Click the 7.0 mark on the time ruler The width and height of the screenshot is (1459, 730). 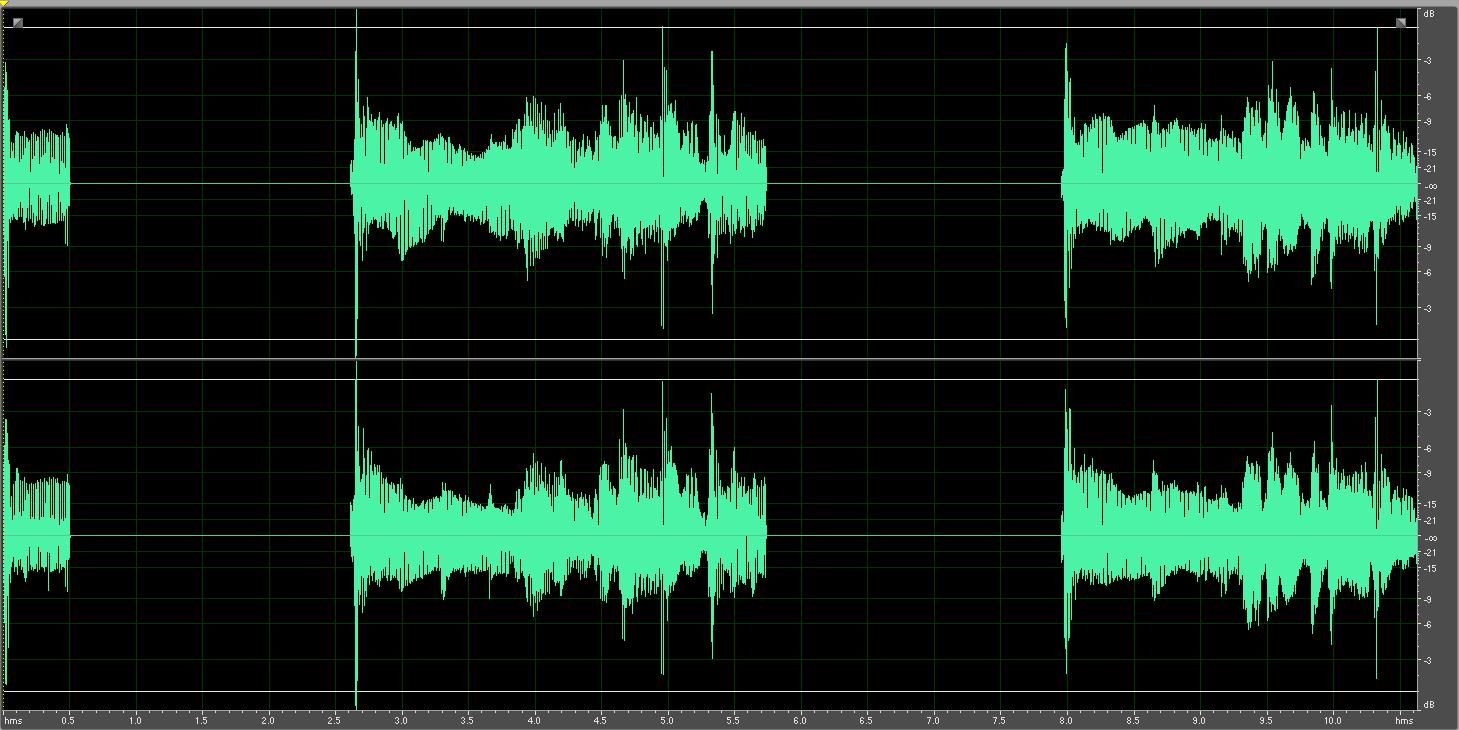tap(933, 720)
